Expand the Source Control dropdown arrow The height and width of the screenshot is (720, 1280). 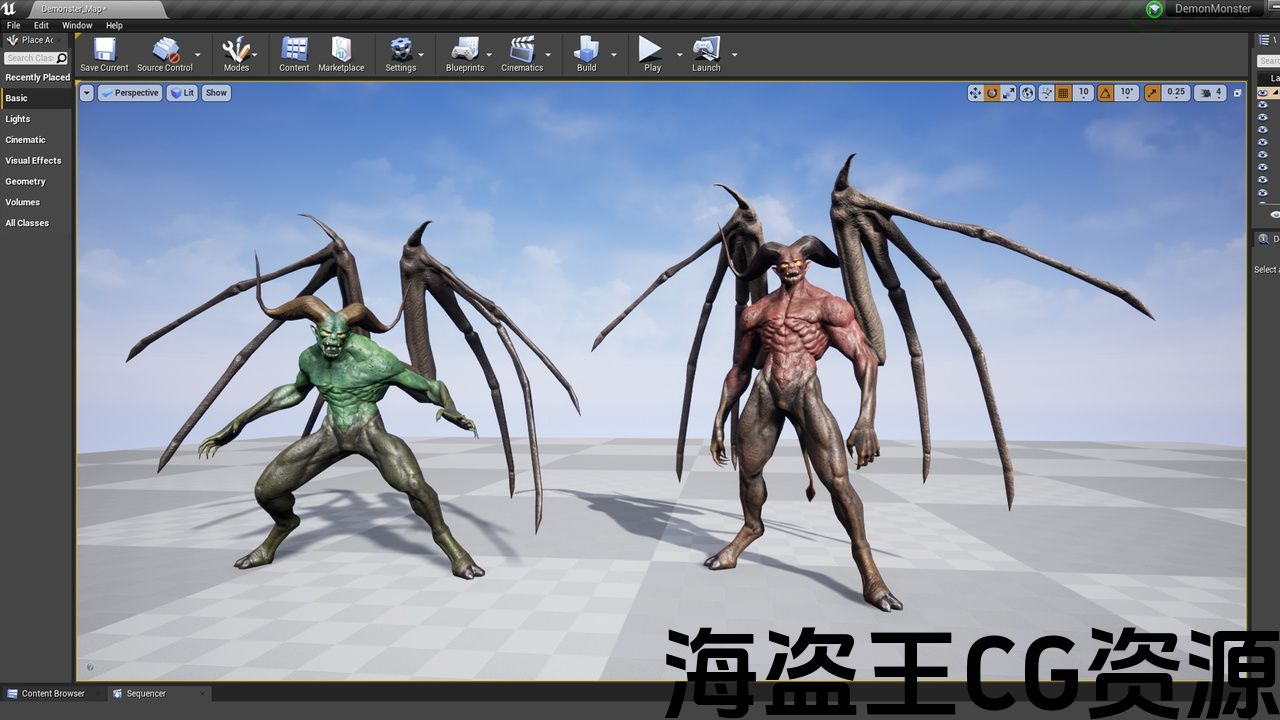pyautogui.click(x=197, y=54)
